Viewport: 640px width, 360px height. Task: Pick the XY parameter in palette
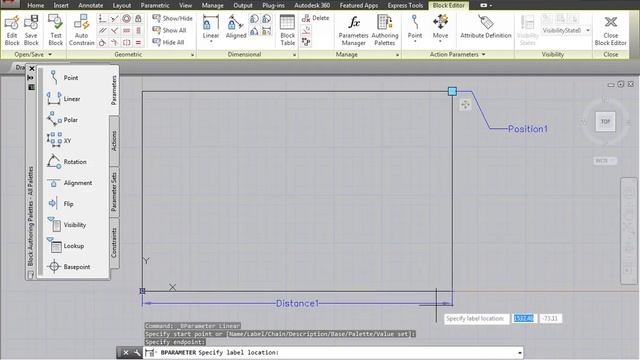coord(59,140)
